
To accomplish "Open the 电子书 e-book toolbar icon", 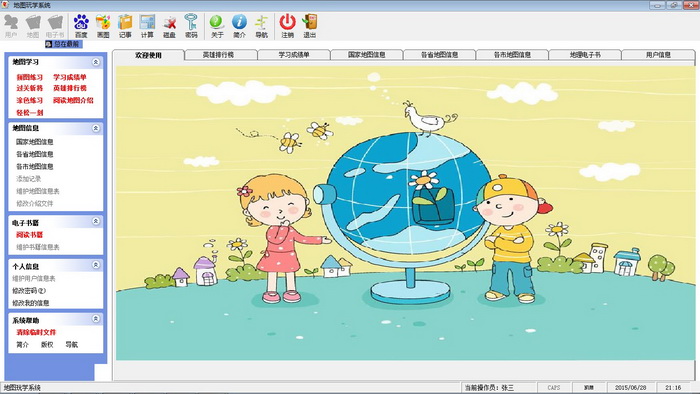I will pyautogui.click(x=55, y=26).
